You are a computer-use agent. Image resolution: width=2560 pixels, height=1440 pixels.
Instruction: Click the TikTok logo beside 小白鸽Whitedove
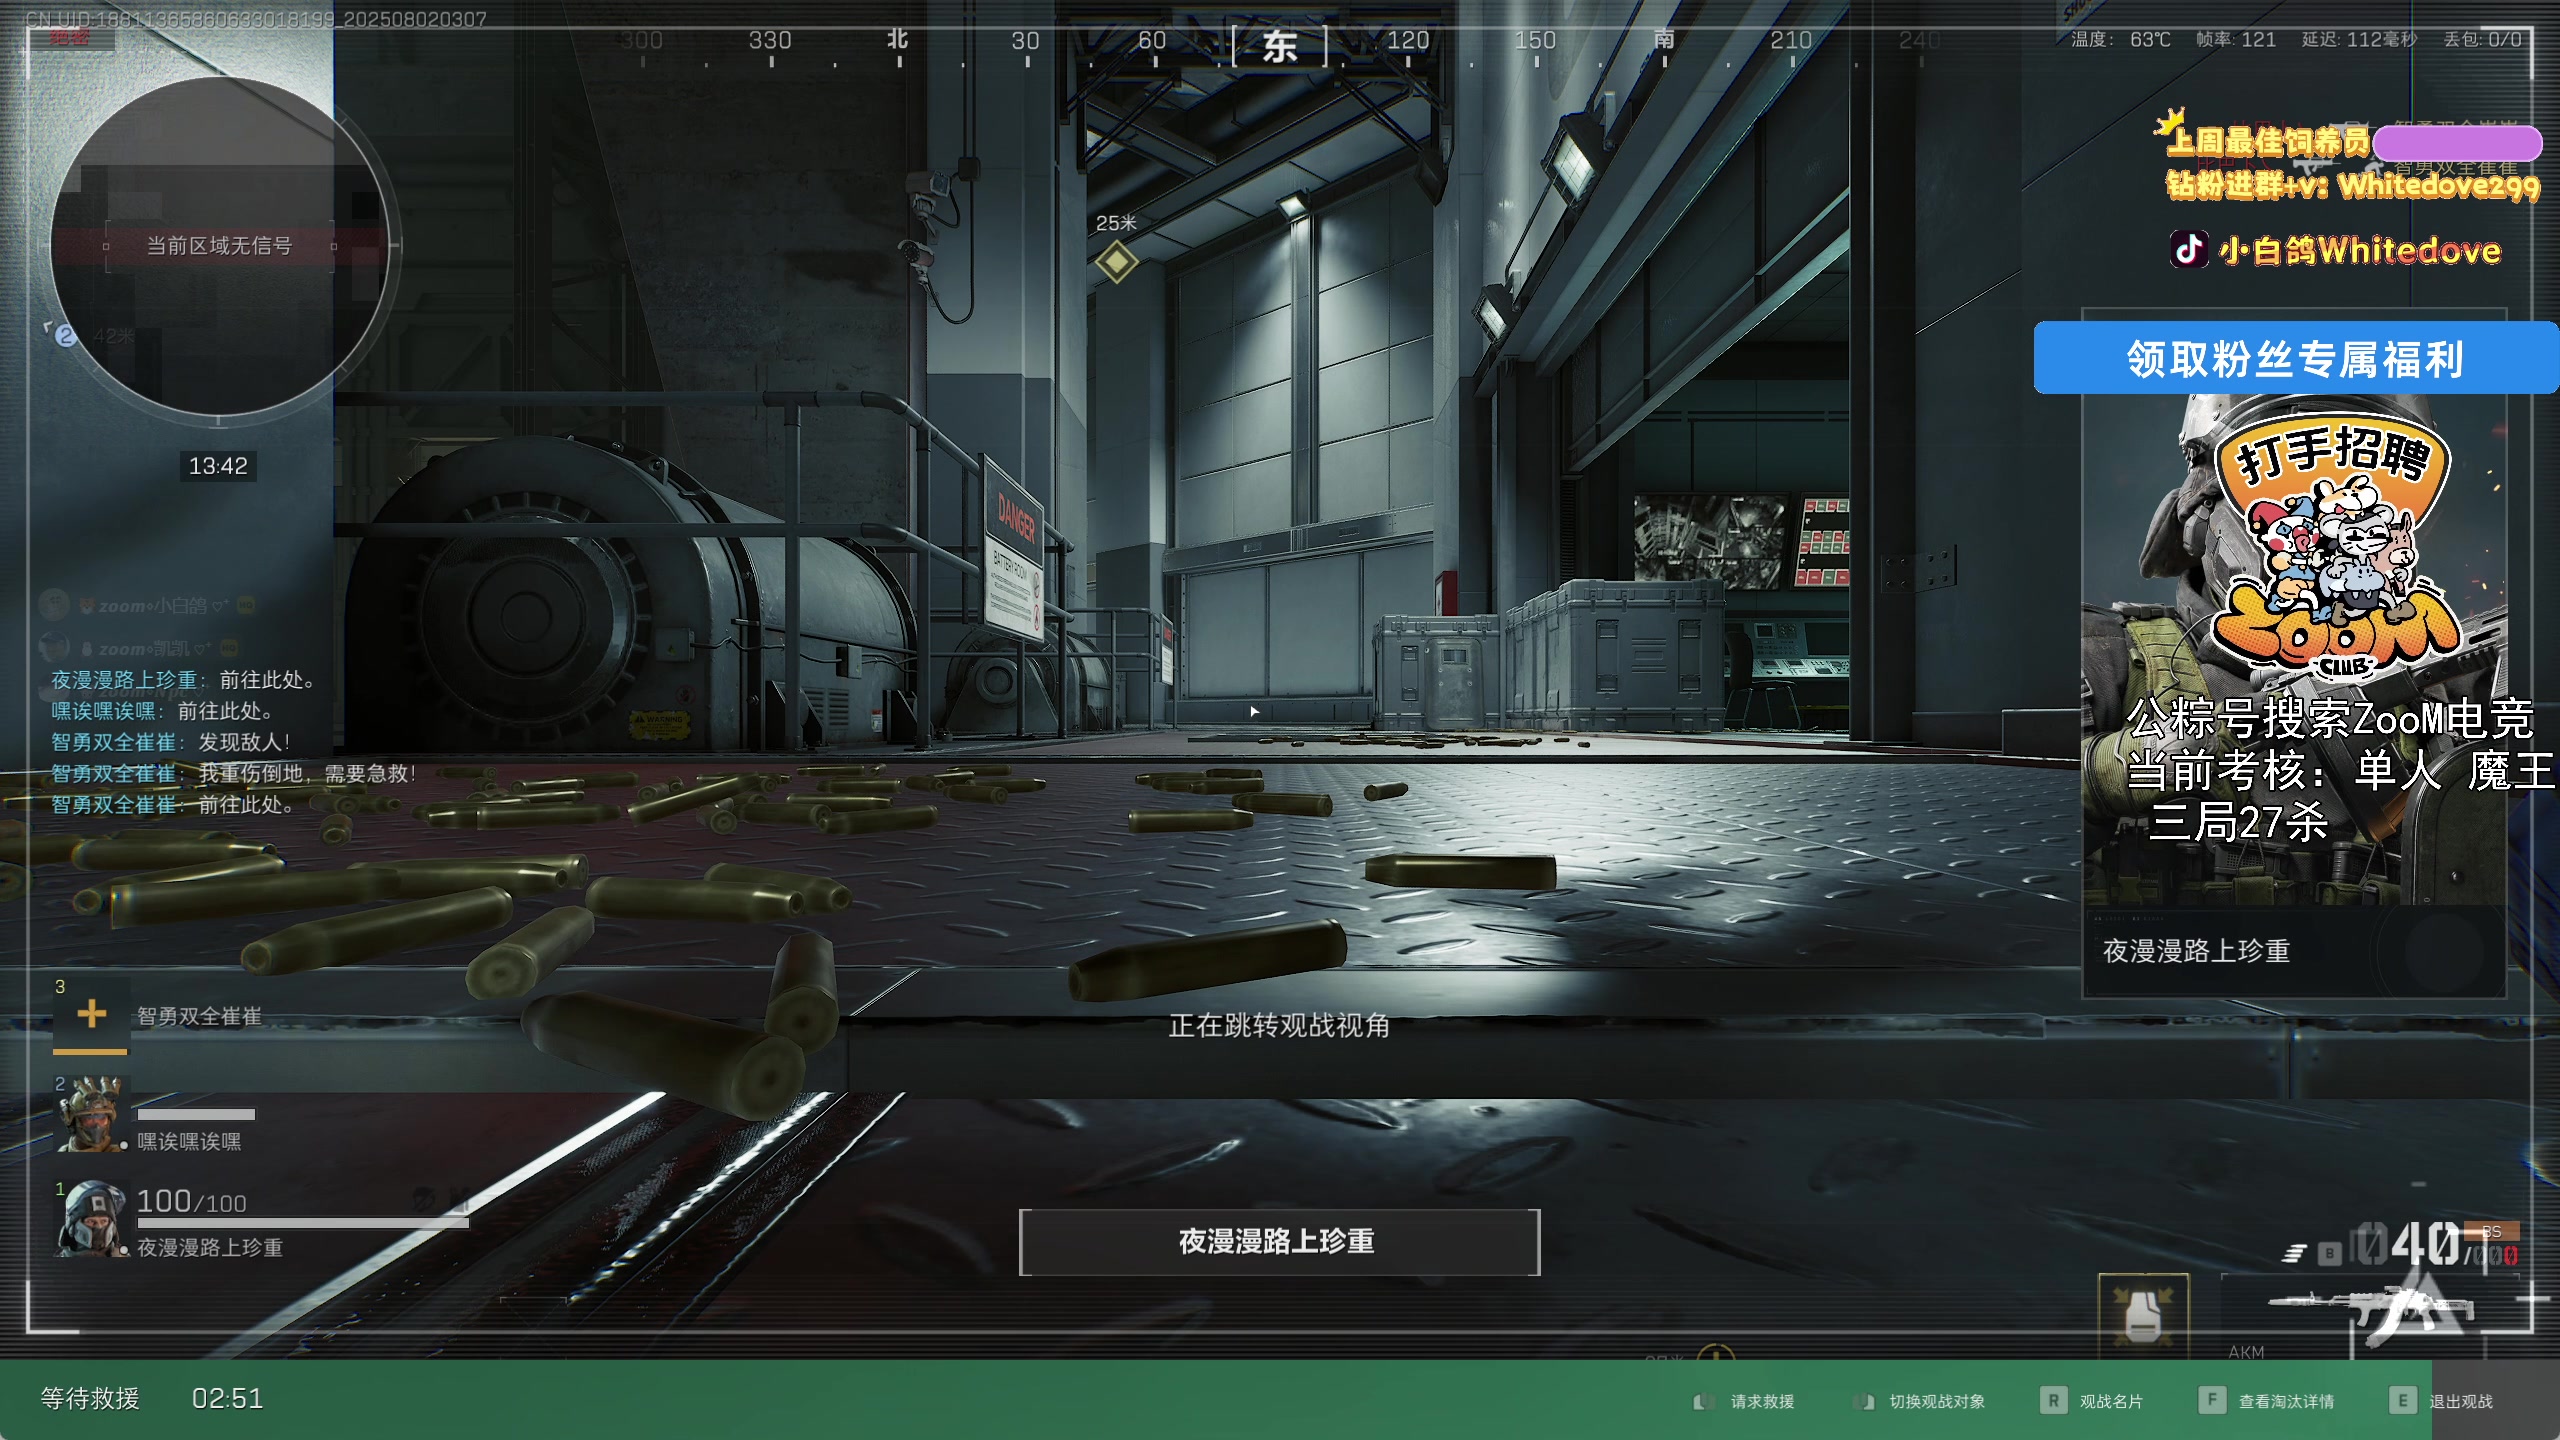[2189, 249]
